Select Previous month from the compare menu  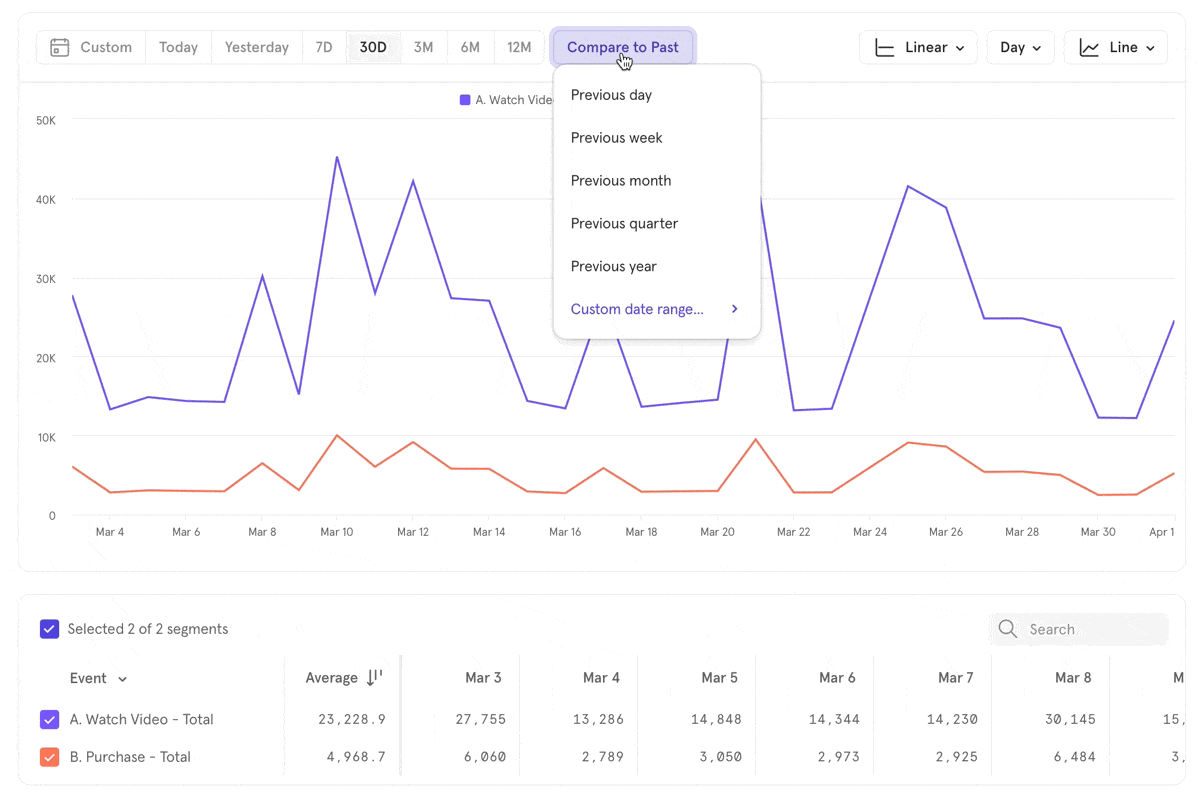point(621,181)
